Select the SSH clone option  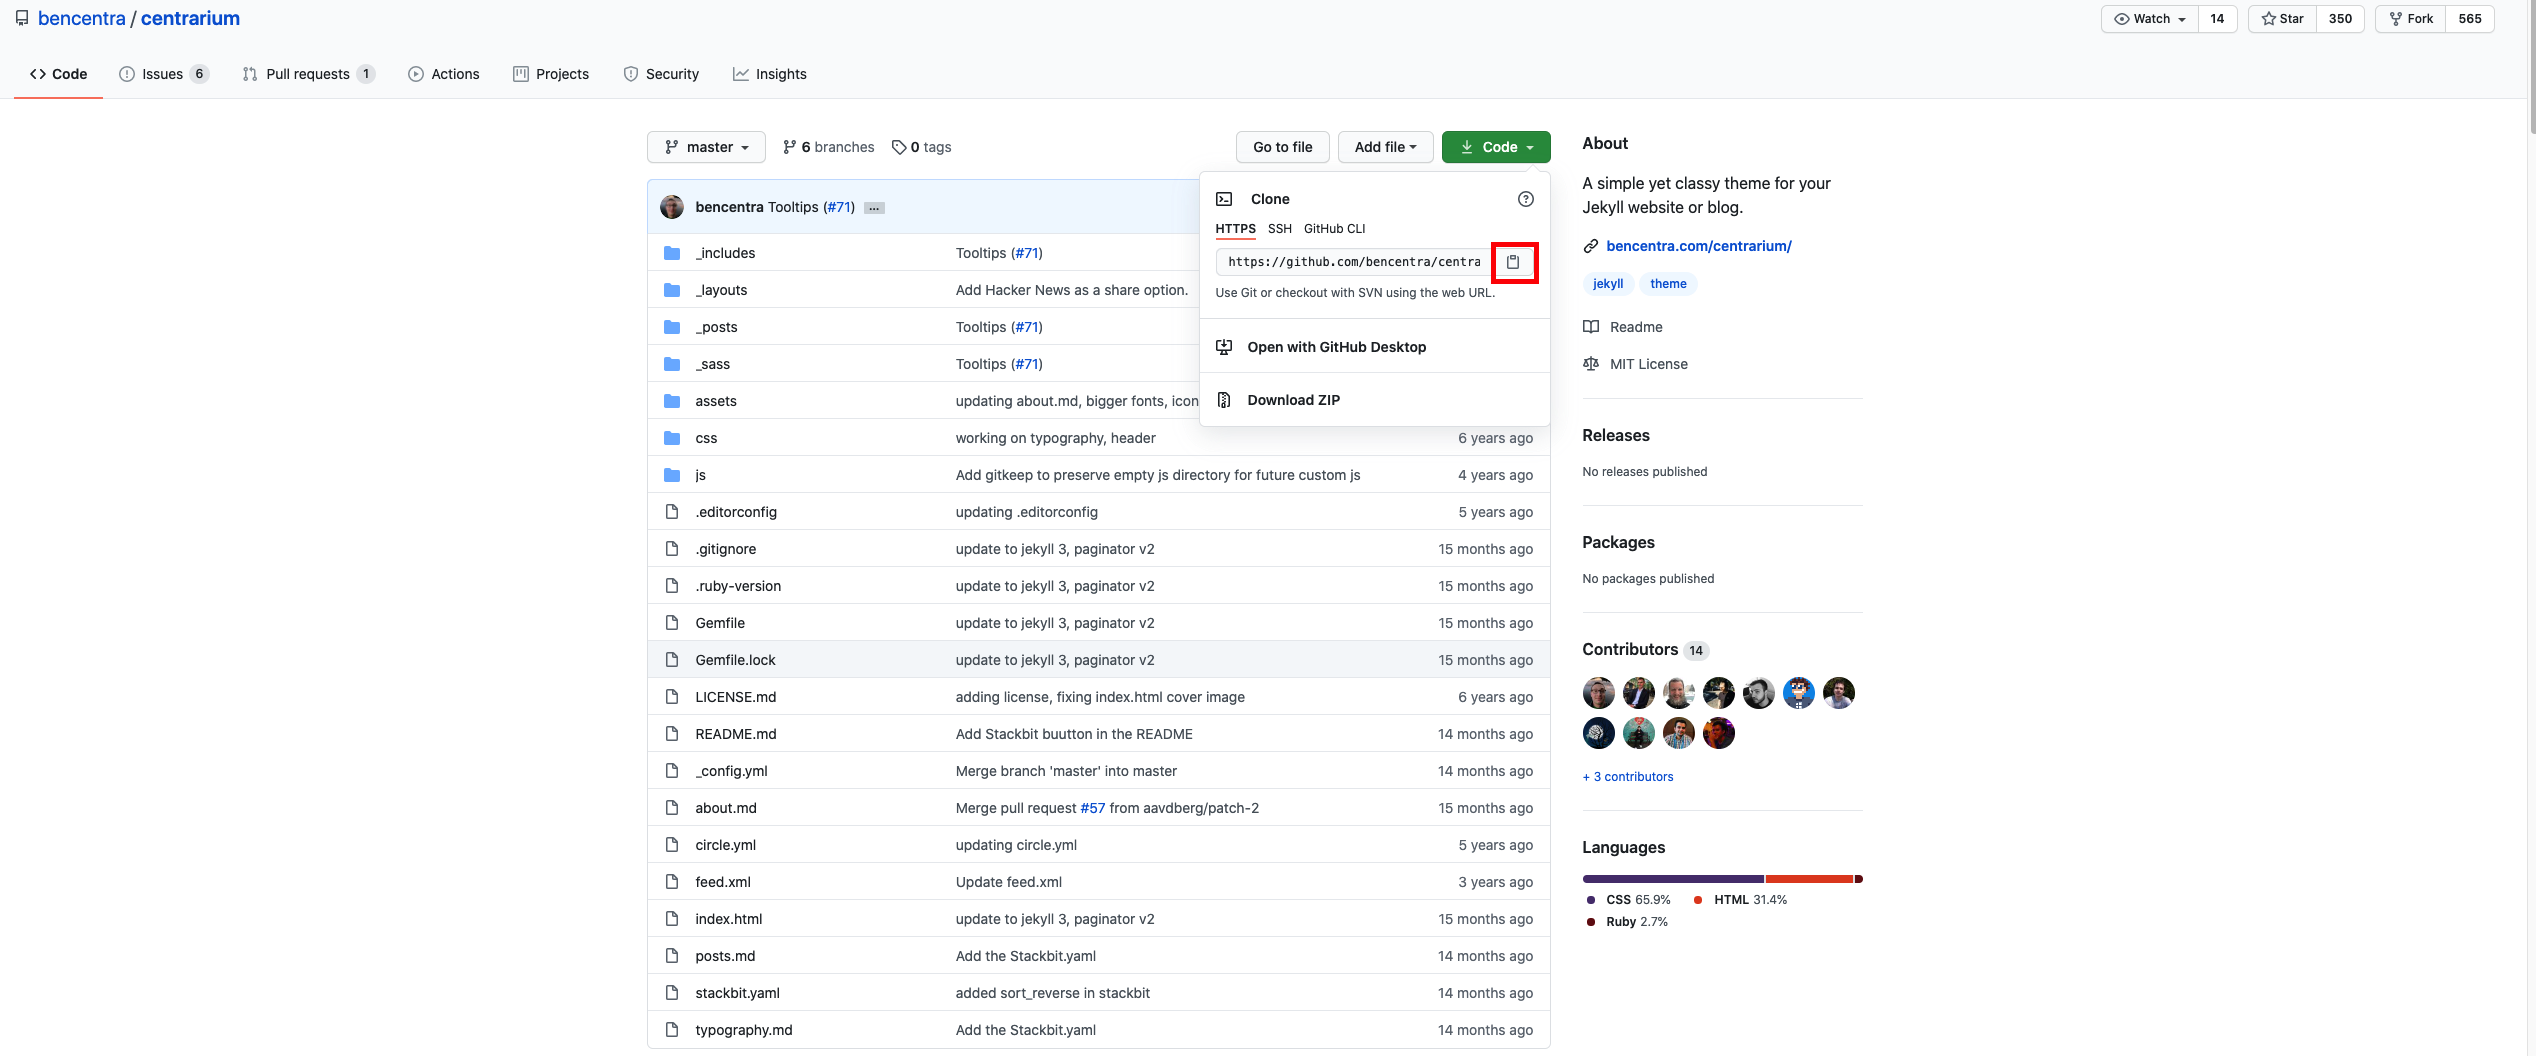tap(1280, 229)
